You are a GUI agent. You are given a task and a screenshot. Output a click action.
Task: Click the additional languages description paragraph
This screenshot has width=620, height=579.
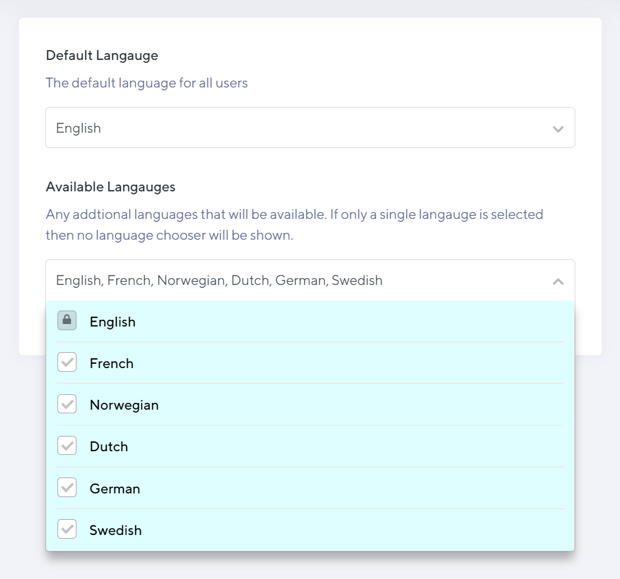pos(294,225)
